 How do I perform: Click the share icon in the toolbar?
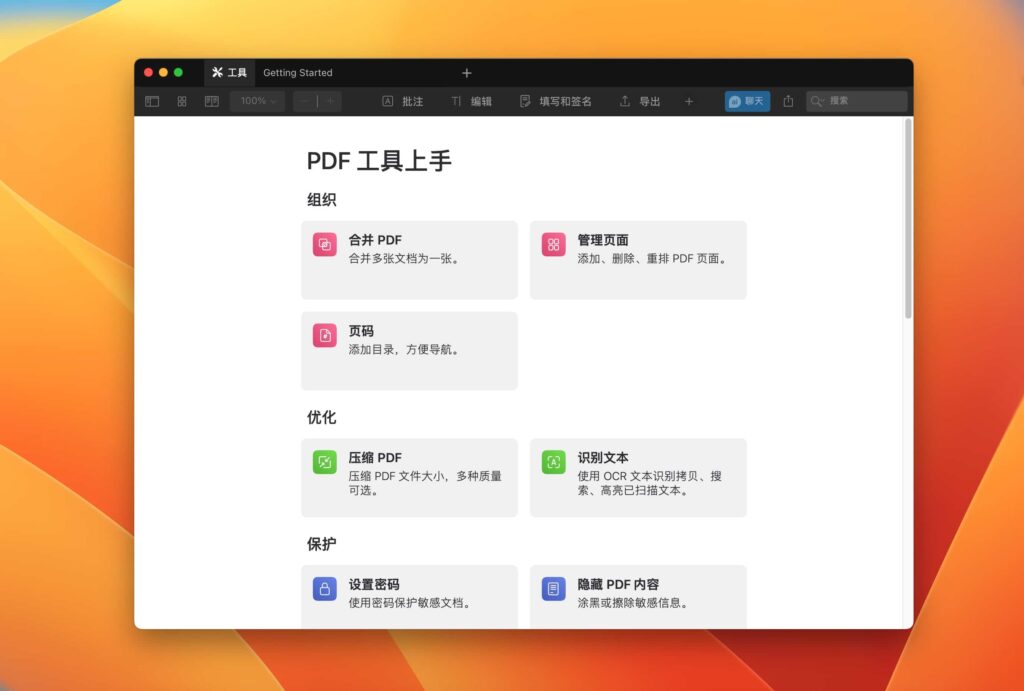[788, 101]
